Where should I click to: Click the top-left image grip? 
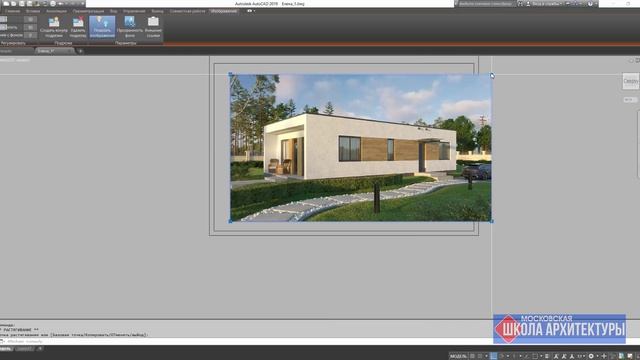pyautogui.click(x=231, y=75)
